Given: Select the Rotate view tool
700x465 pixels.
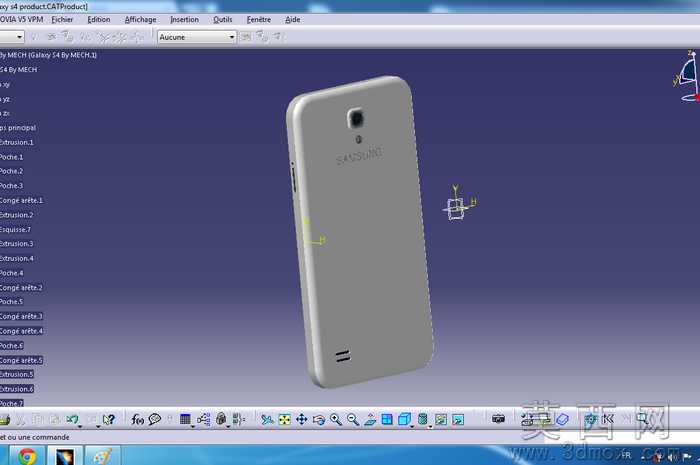Looking at the screenshot, I should point(319,419).
